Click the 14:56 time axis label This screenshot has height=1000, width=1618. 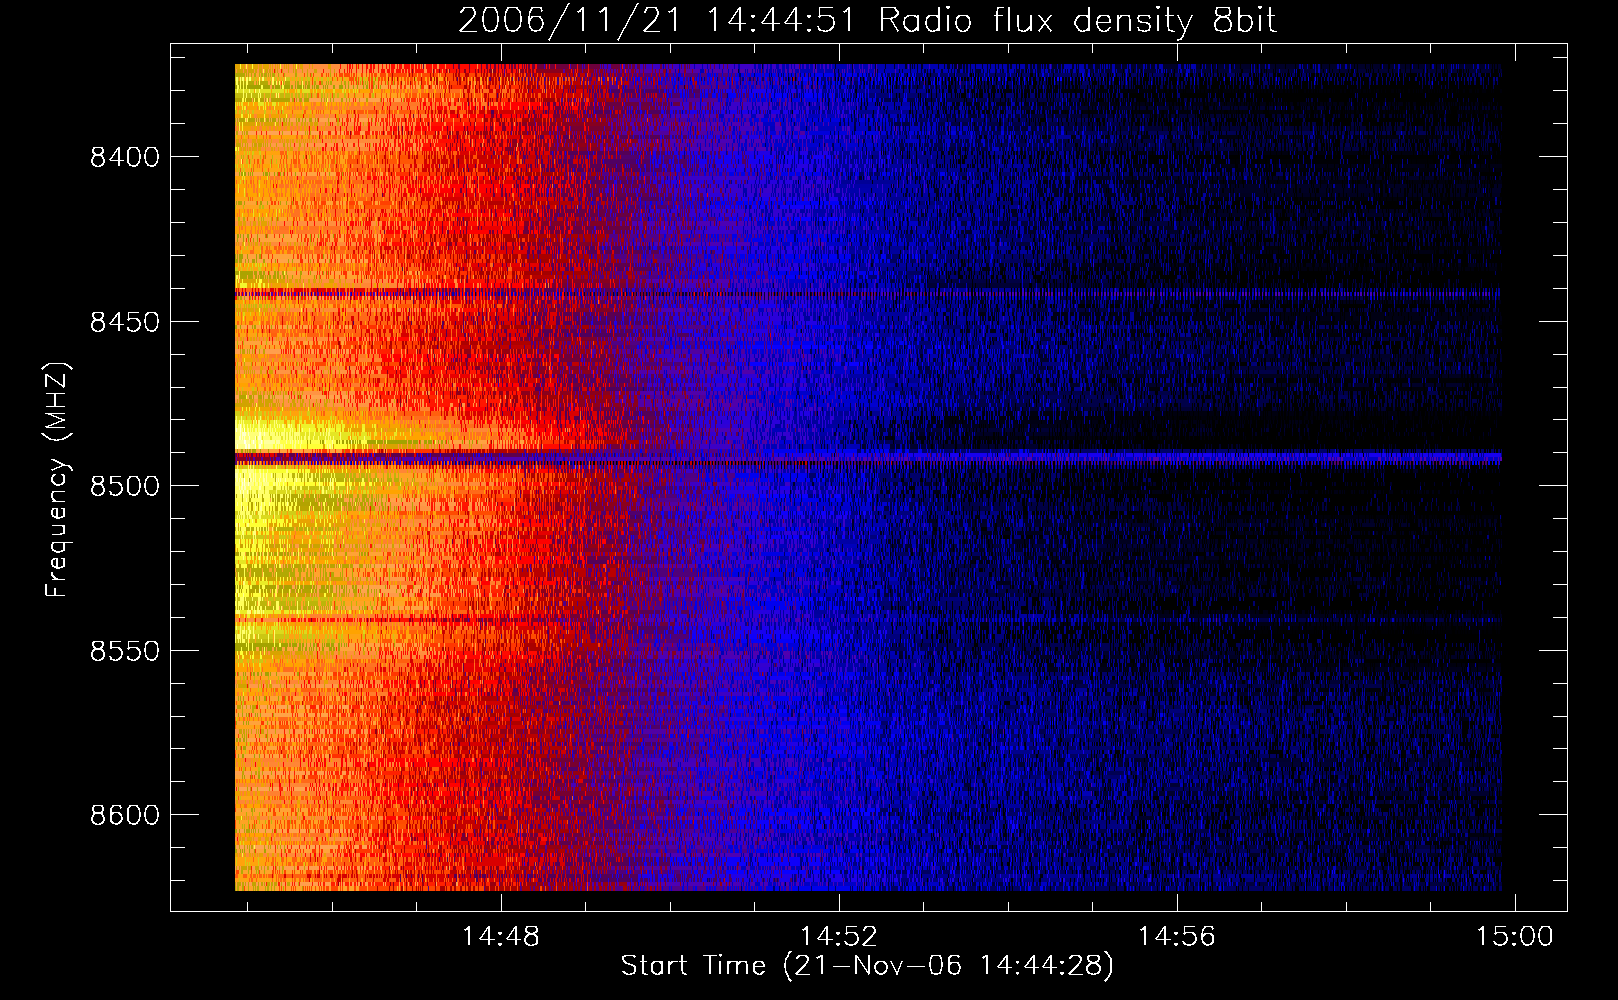point(1177,936)
